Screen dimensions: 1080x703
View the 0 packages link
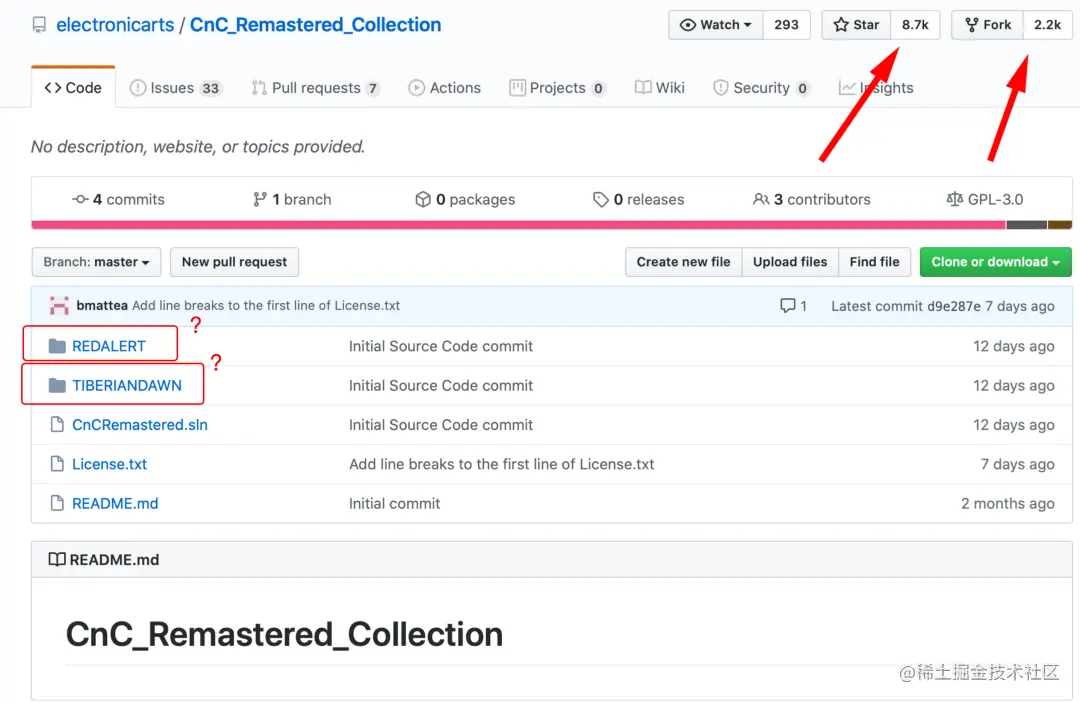[x=465, y=200]
